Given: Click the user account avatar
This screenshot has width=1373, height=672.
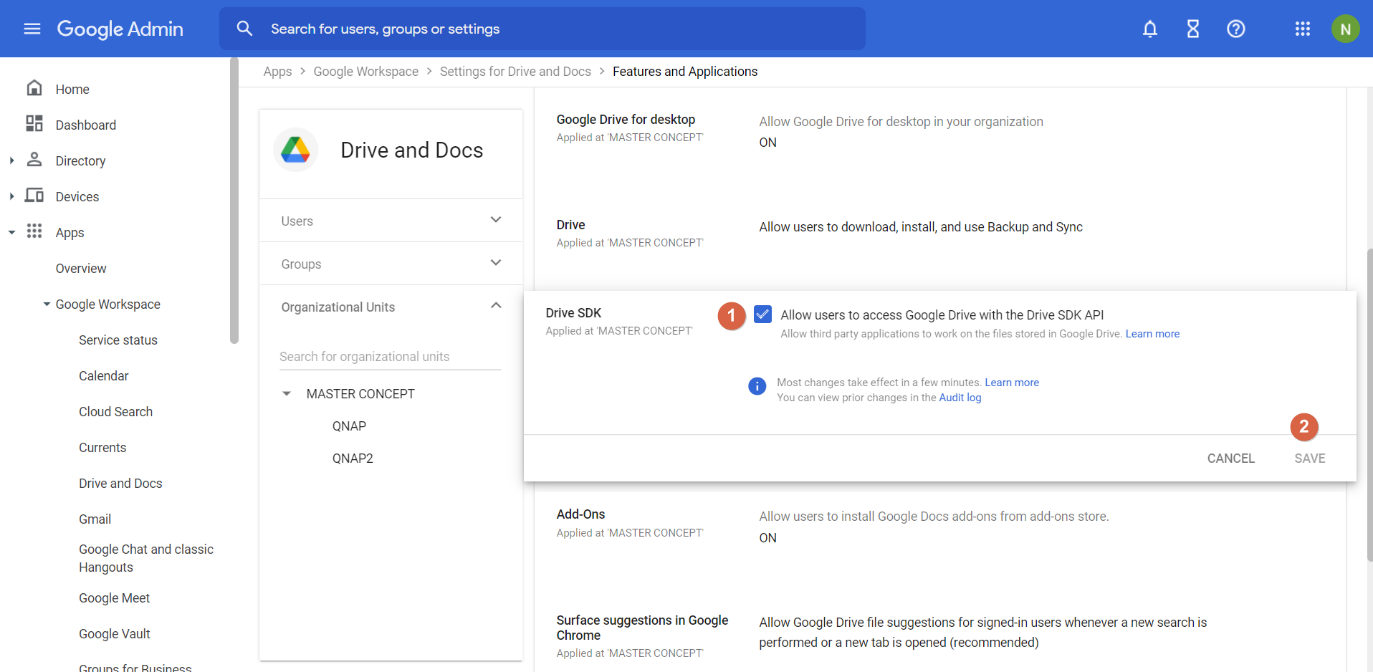Looking at the screenshot, I should pyautogui.click(x=1345, y=29).
